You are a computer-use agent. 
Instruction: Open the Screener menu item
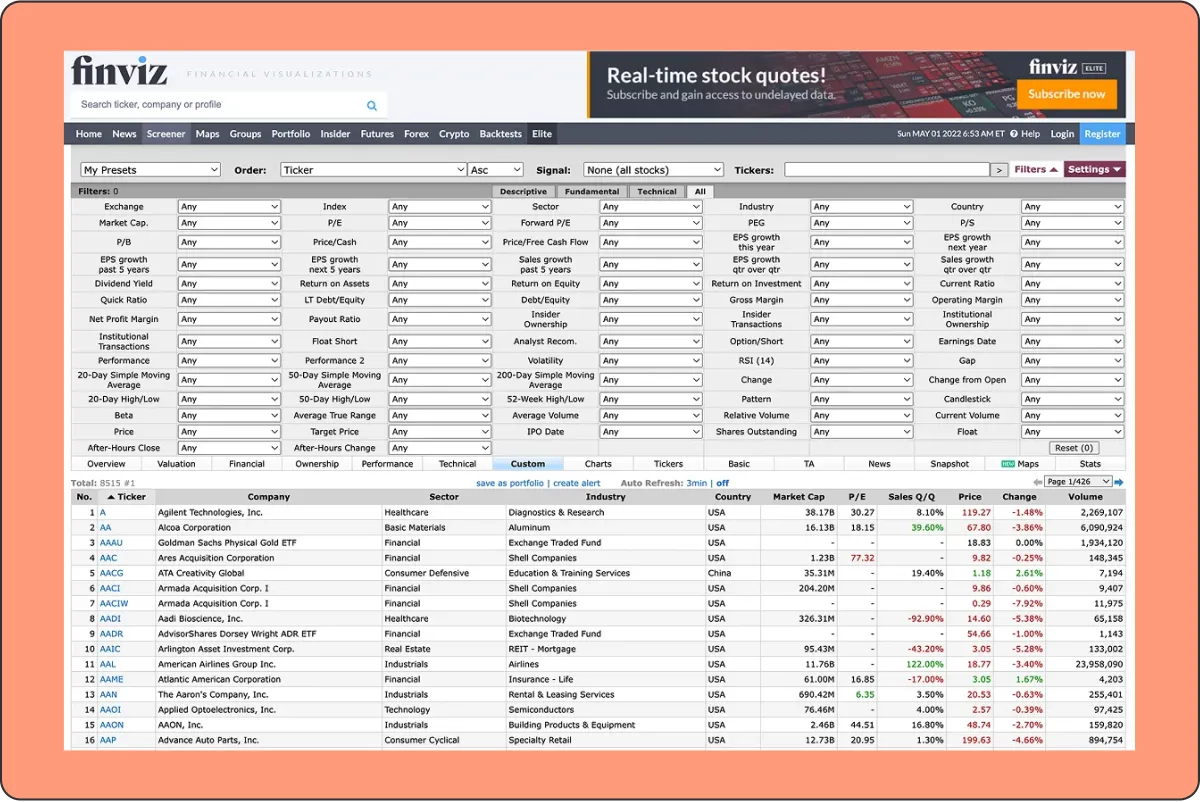(x=166, y=134)
